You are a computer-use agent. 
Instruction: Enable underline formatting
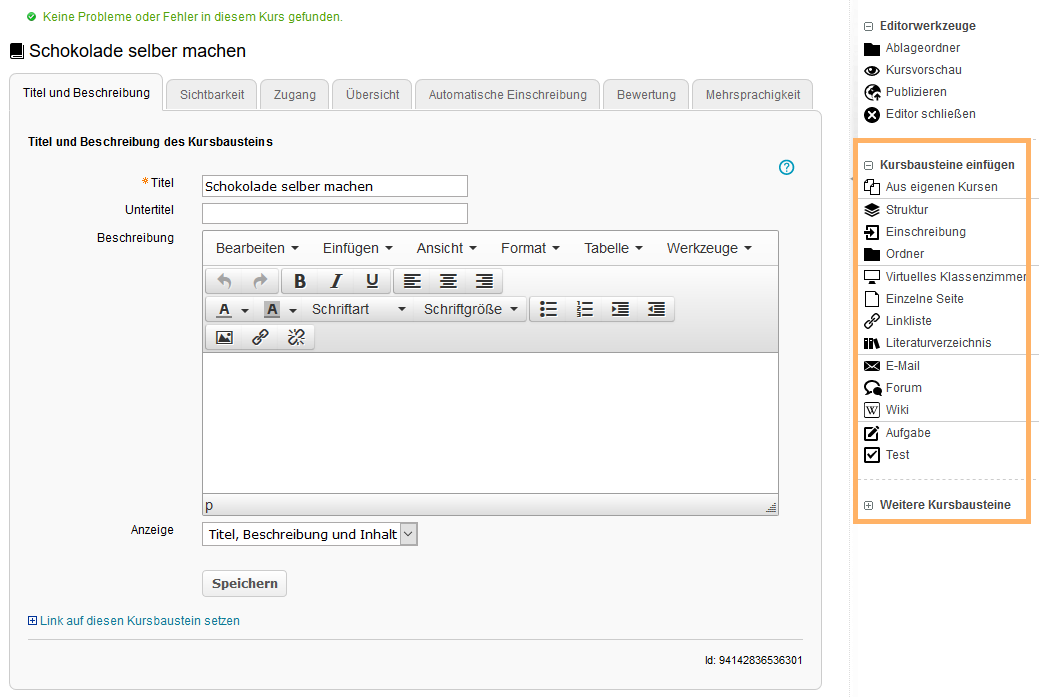pyautogui.click(x=371, y=281)
